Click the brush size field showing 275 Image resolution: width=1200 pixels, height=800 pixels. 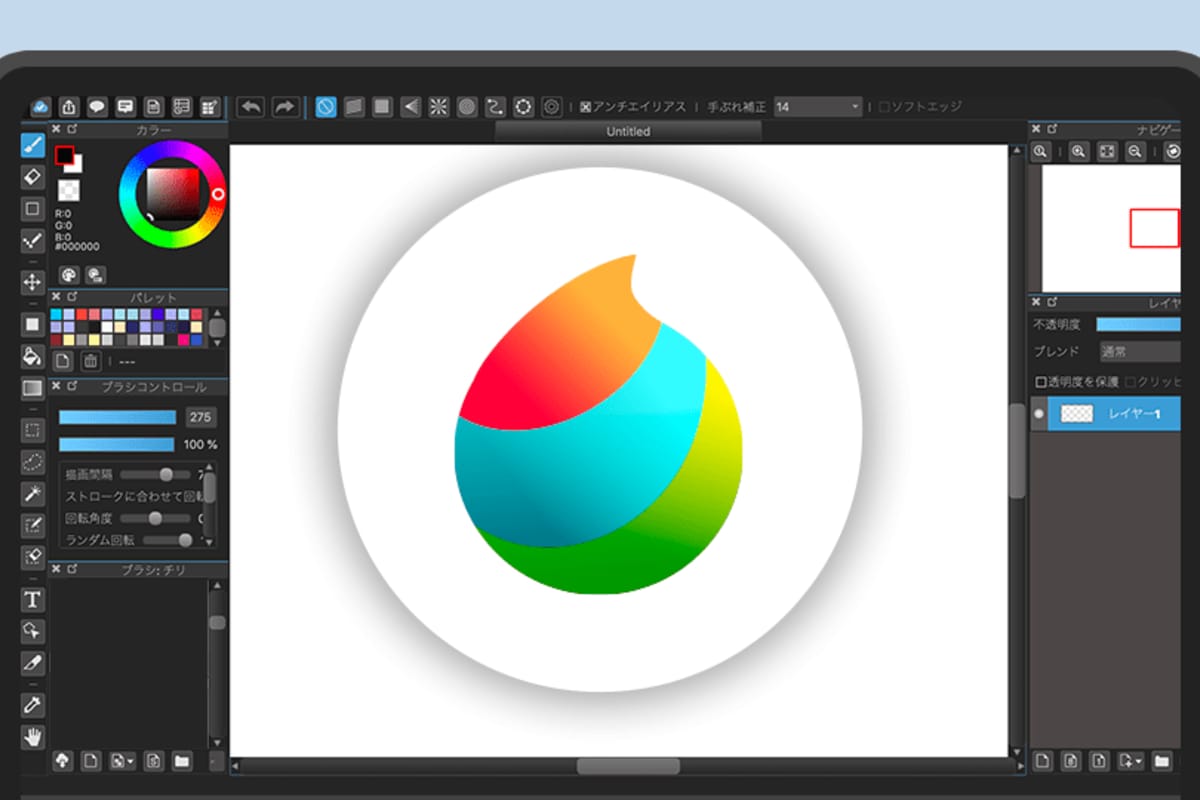(200, 417)
